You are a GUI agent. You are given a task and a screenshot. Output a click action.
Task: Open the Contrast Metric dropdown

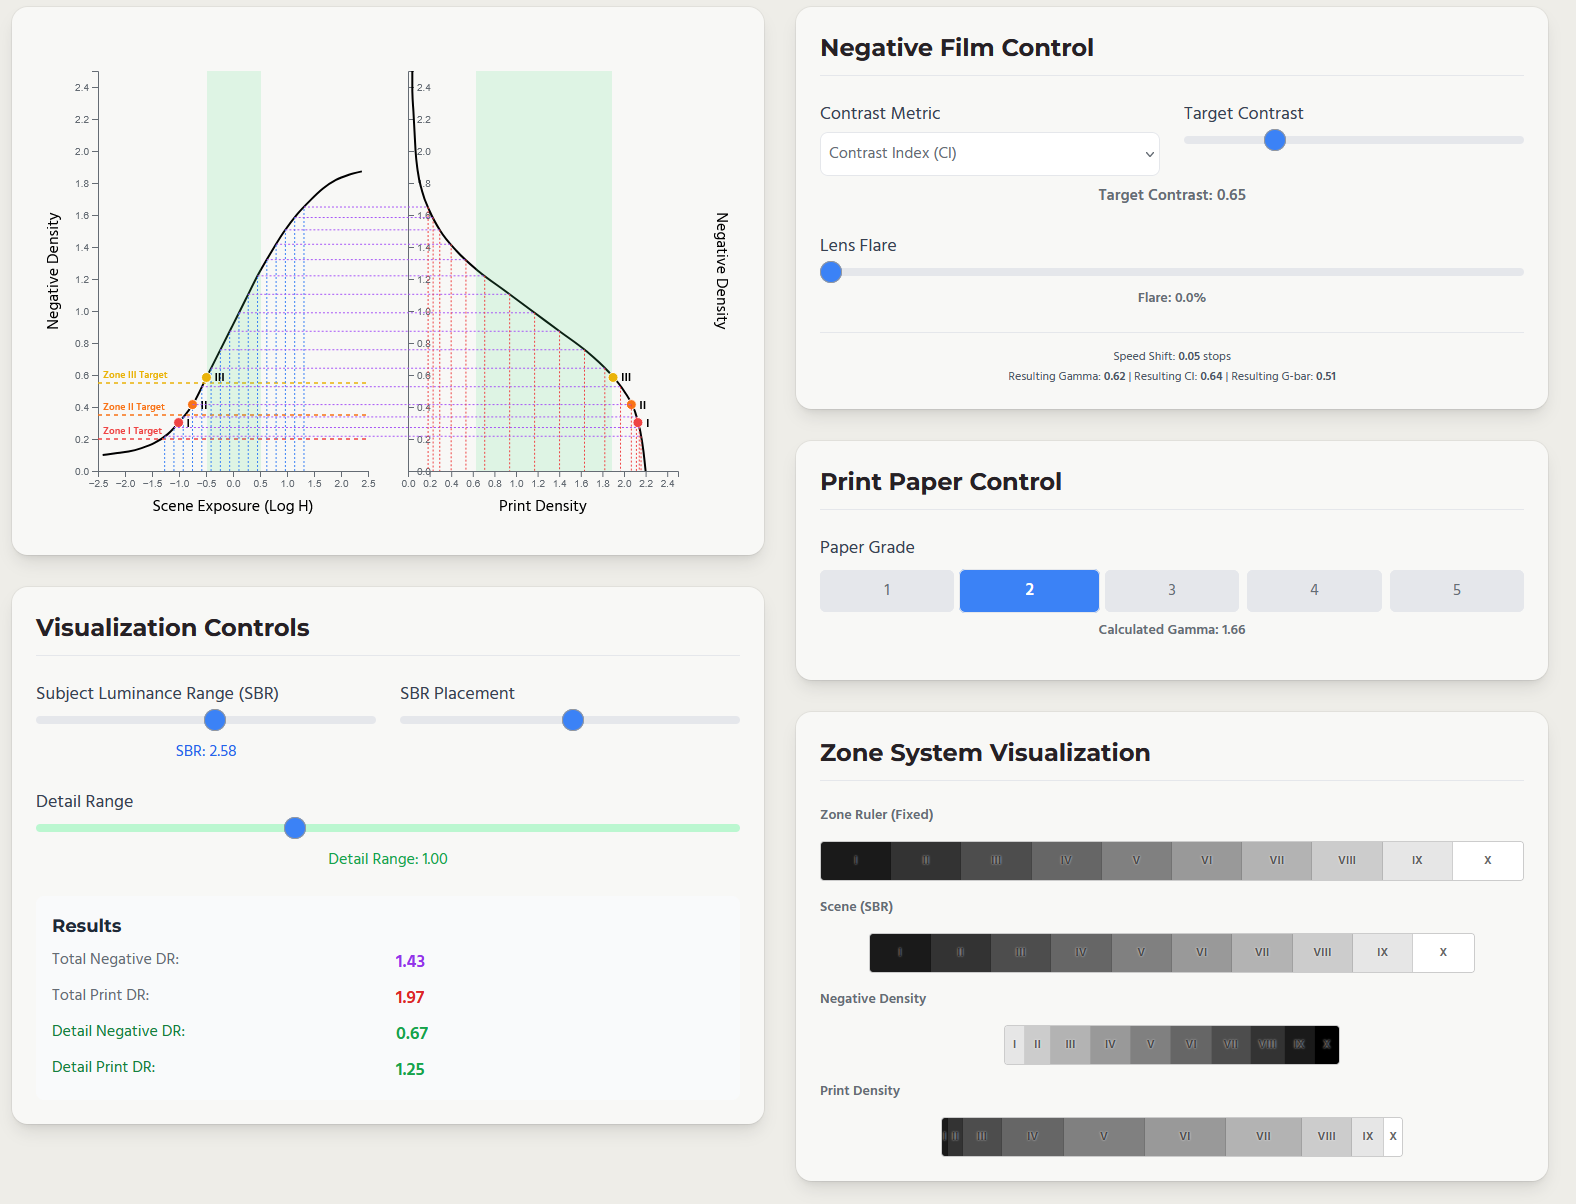pyautogui.click(x=989, y=154)
